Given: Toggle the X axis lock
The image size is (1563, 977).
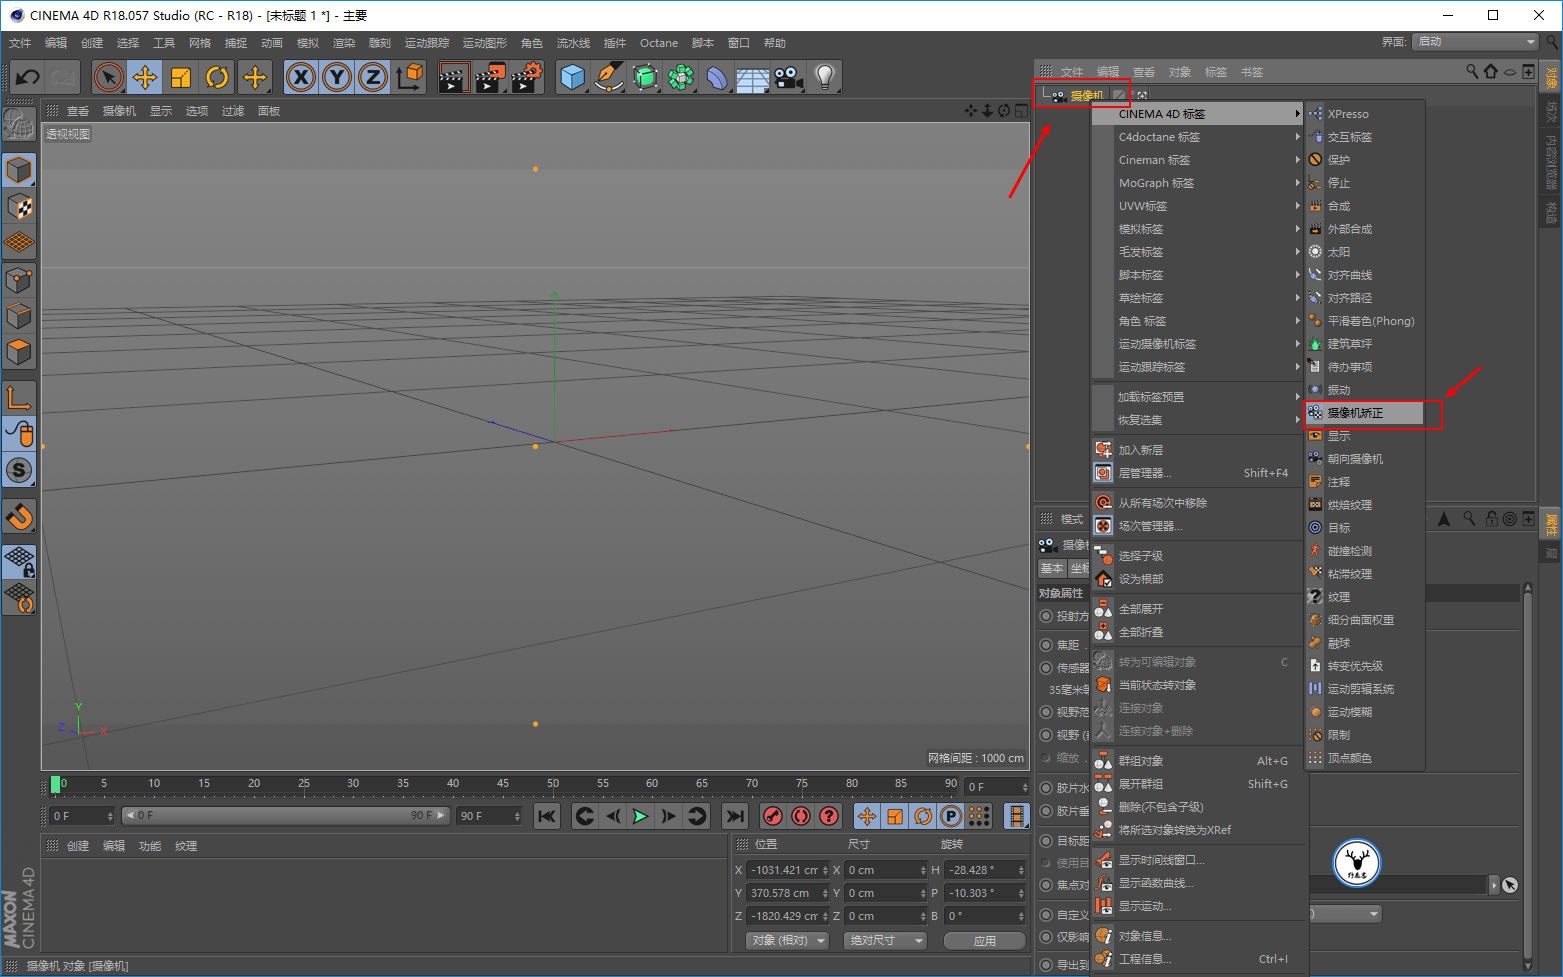Looking at the screenshot, I should [x=300, y=77].
